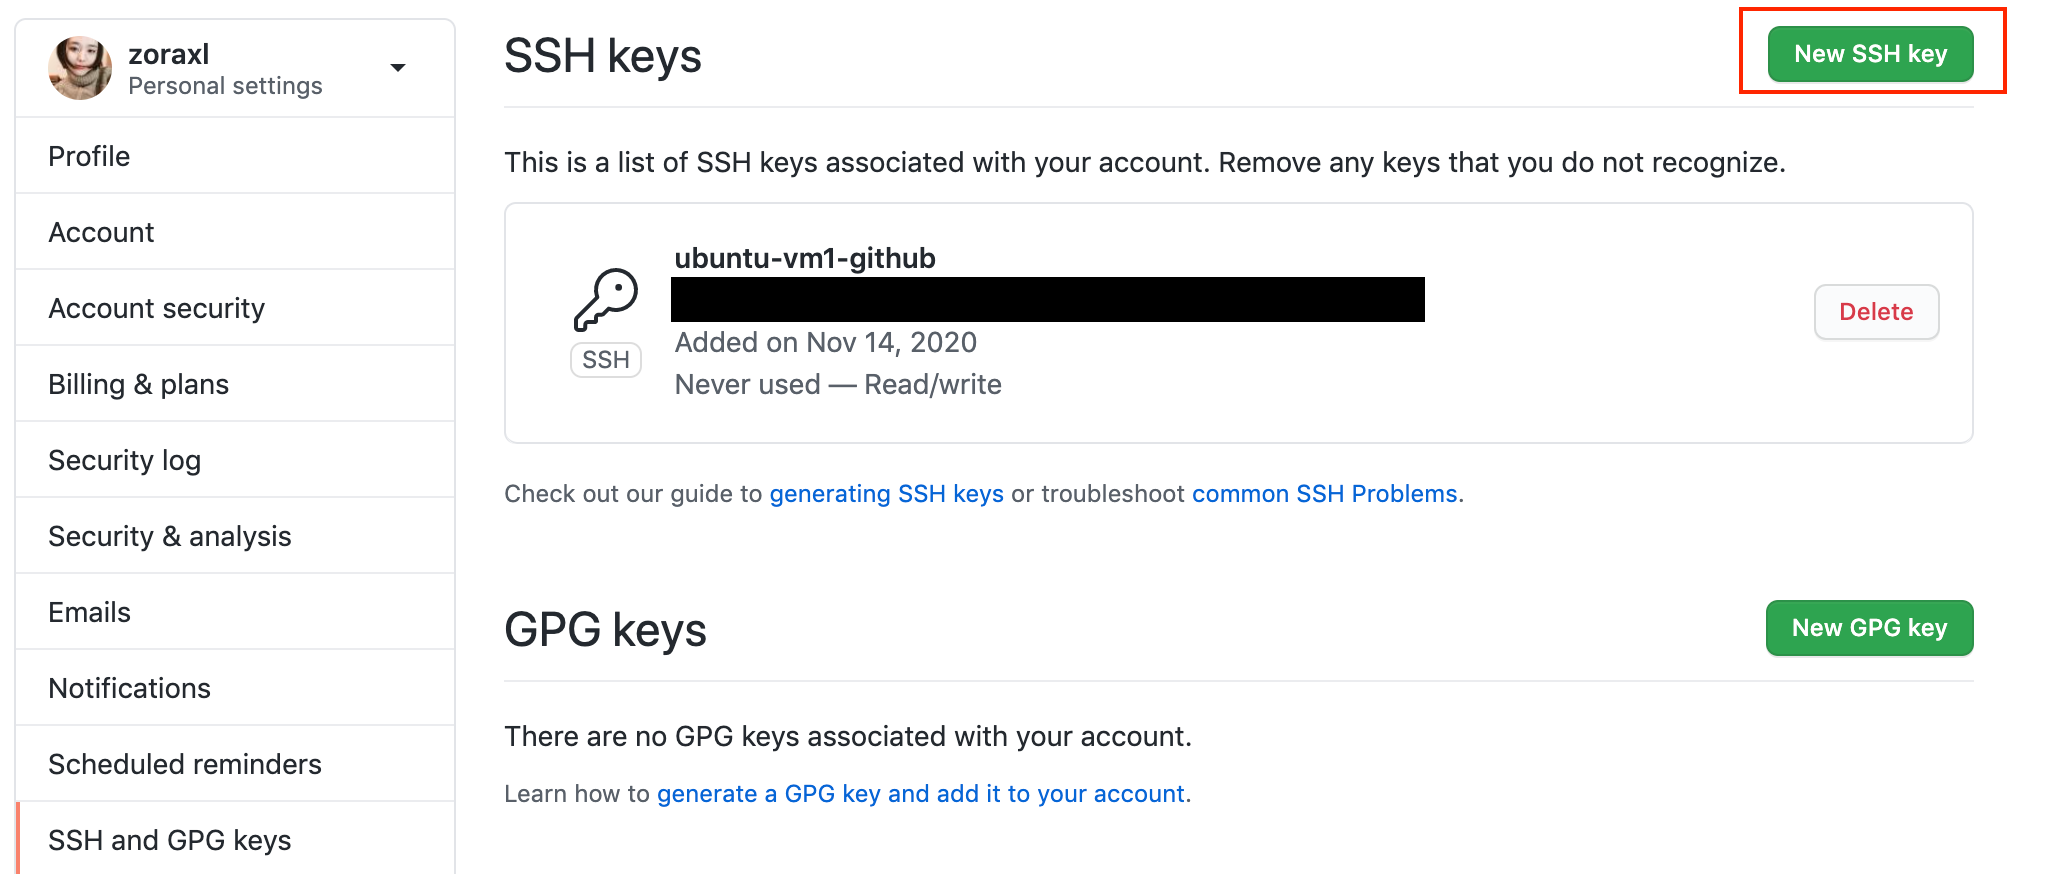This screenshot has width=2072, height=874.
Task: Click the zoraxl profile avatar picture
Action: pyautogui.click(x=80, y=68)
